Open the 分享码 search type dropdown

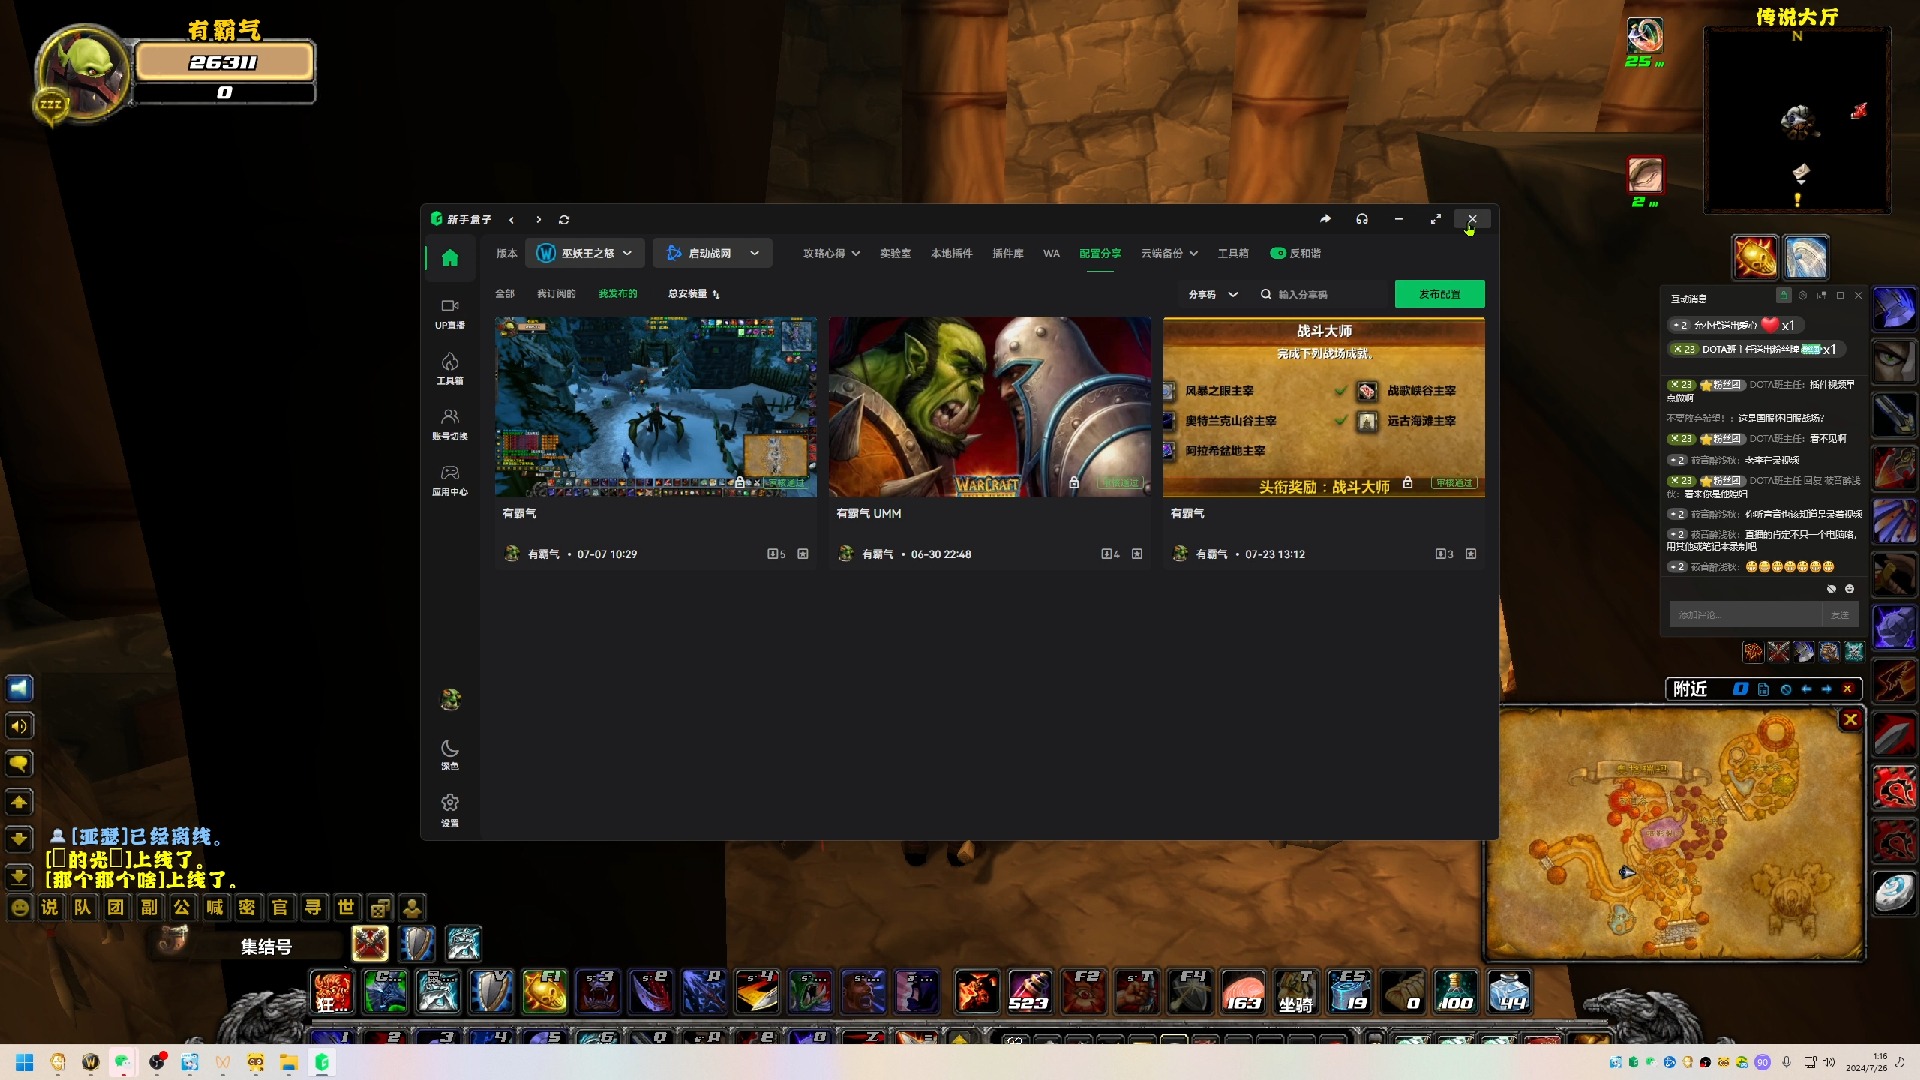click(1213, 295)
